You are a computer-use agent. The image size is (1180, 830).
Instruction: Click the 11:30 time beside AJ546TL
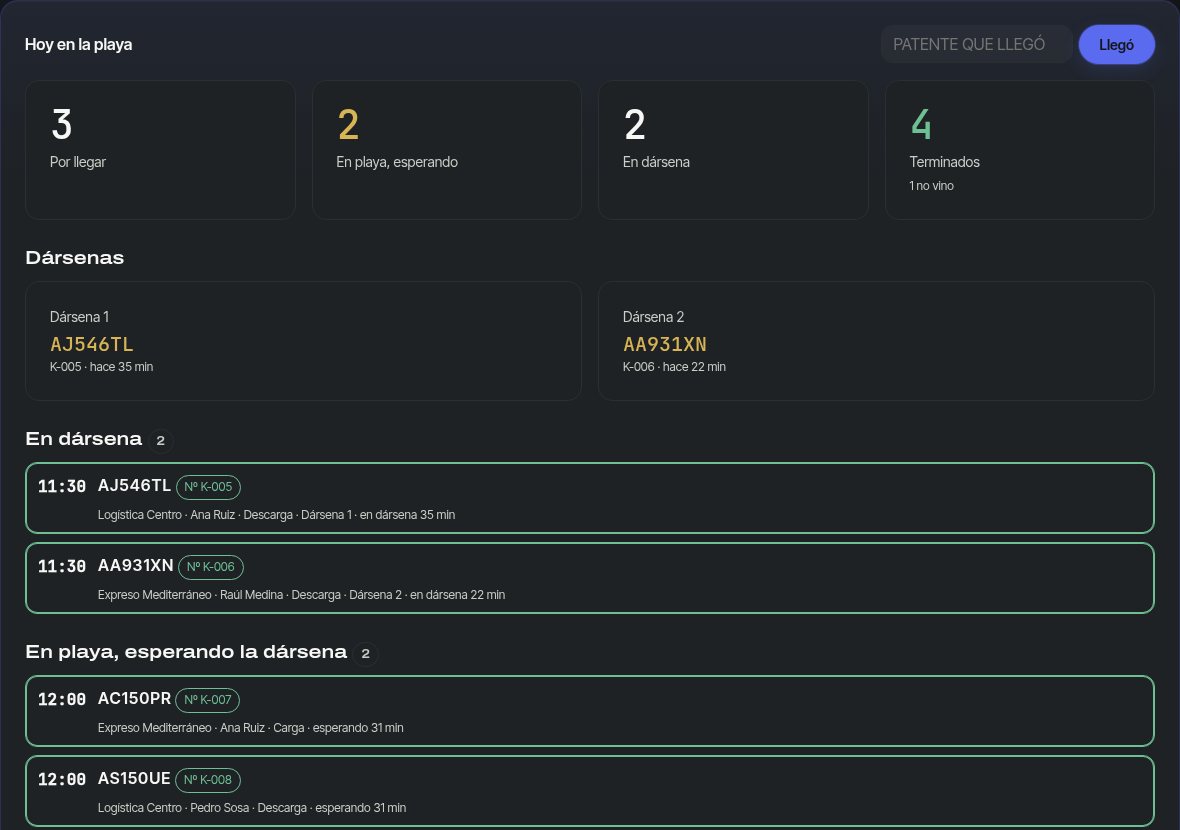click(62, 487)
